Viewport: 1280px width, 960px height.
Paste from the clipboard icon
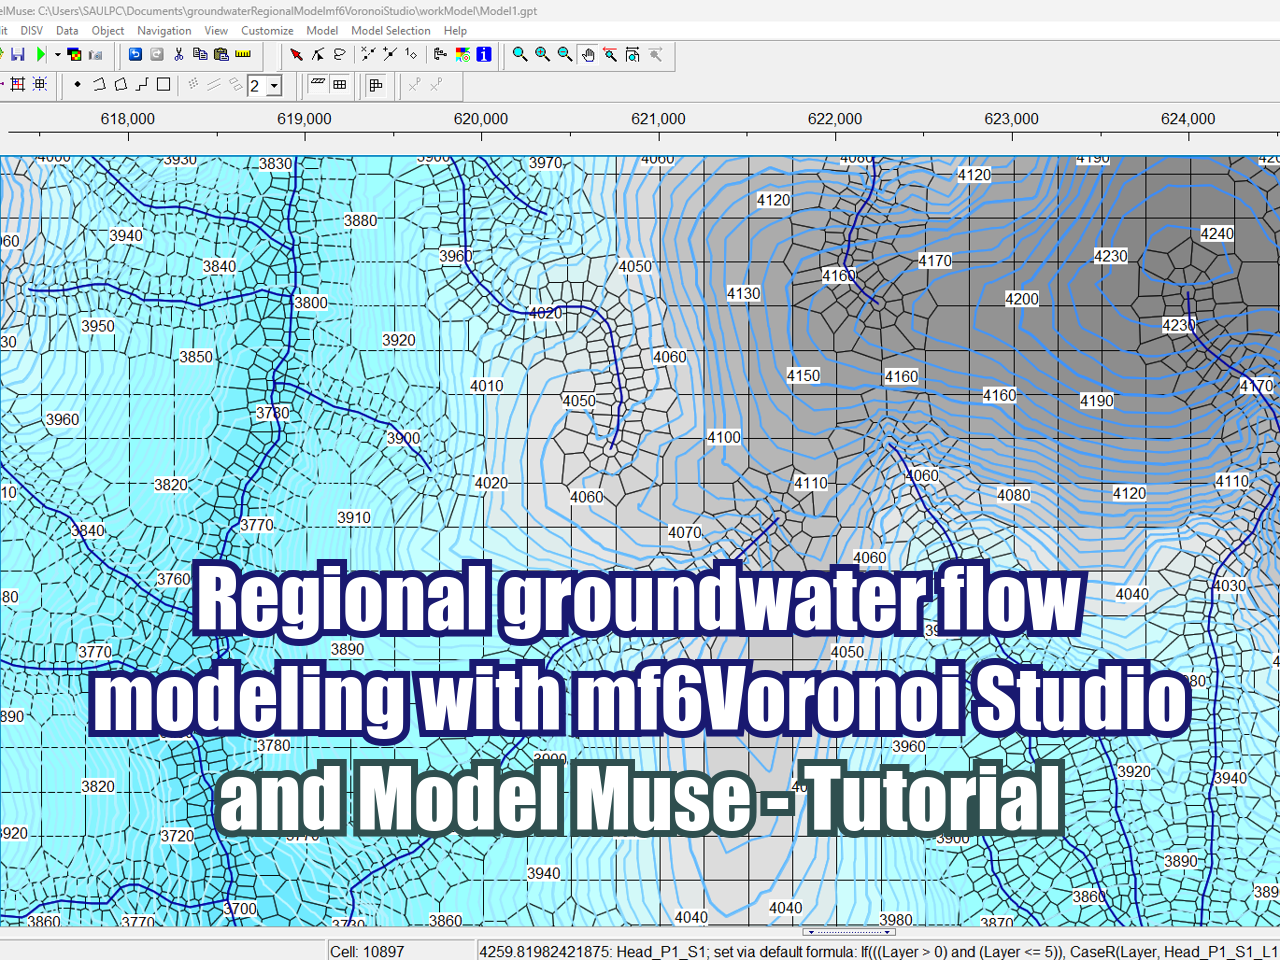point(221,54)
